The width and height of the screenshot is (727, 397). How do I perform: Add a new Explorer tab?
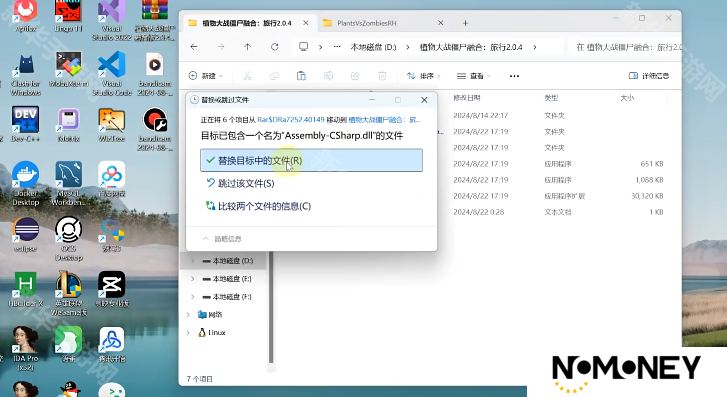pos(466,23)
